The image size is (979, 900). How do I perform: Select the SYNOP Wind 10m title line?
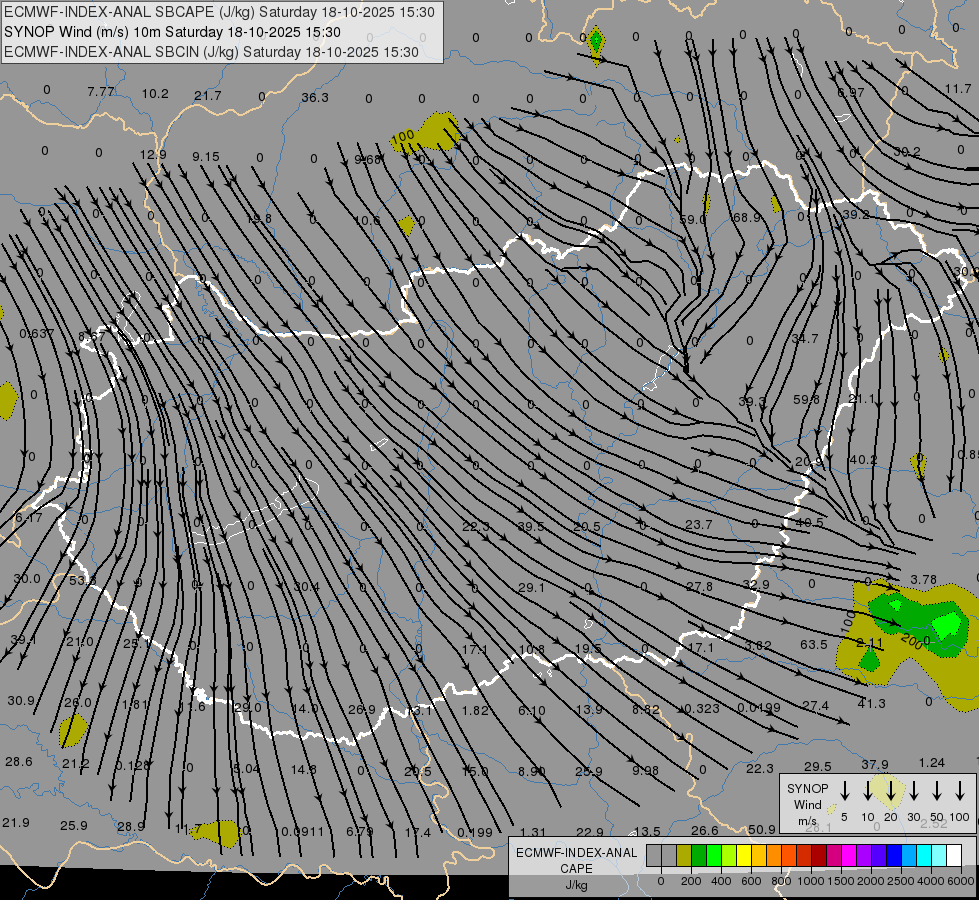(178, 32)
